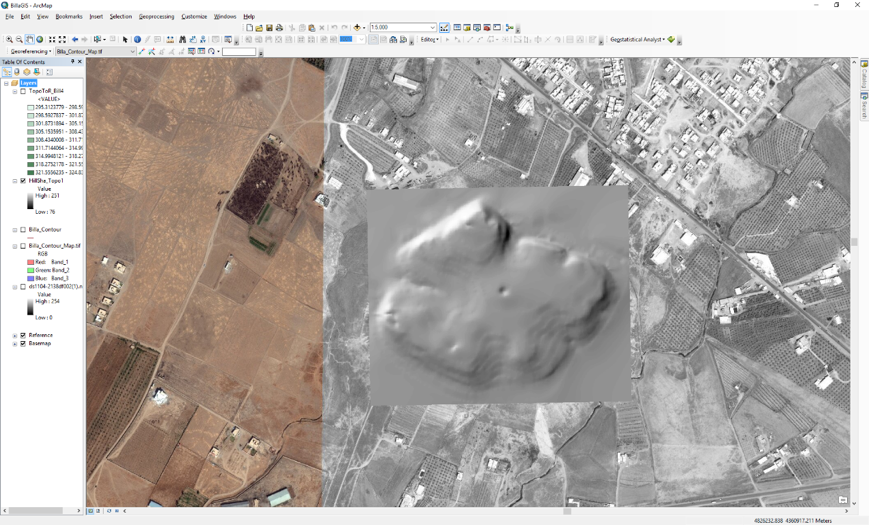Collapse the TopoToR_Bill4 layer legend
The image size is (869, 525).
(15, 91)
